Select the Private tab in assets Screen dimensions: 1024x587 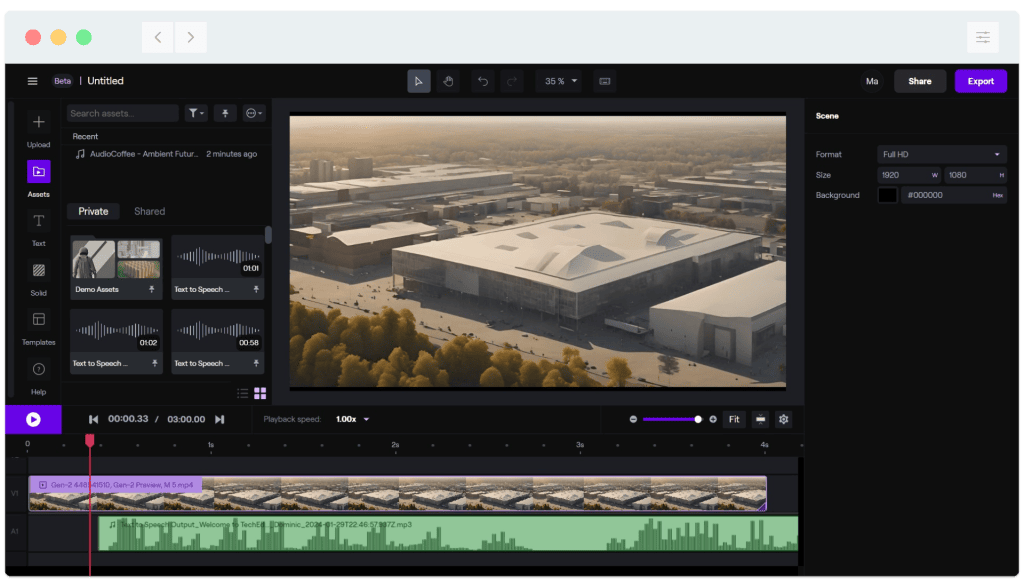[x=93, y=211]
